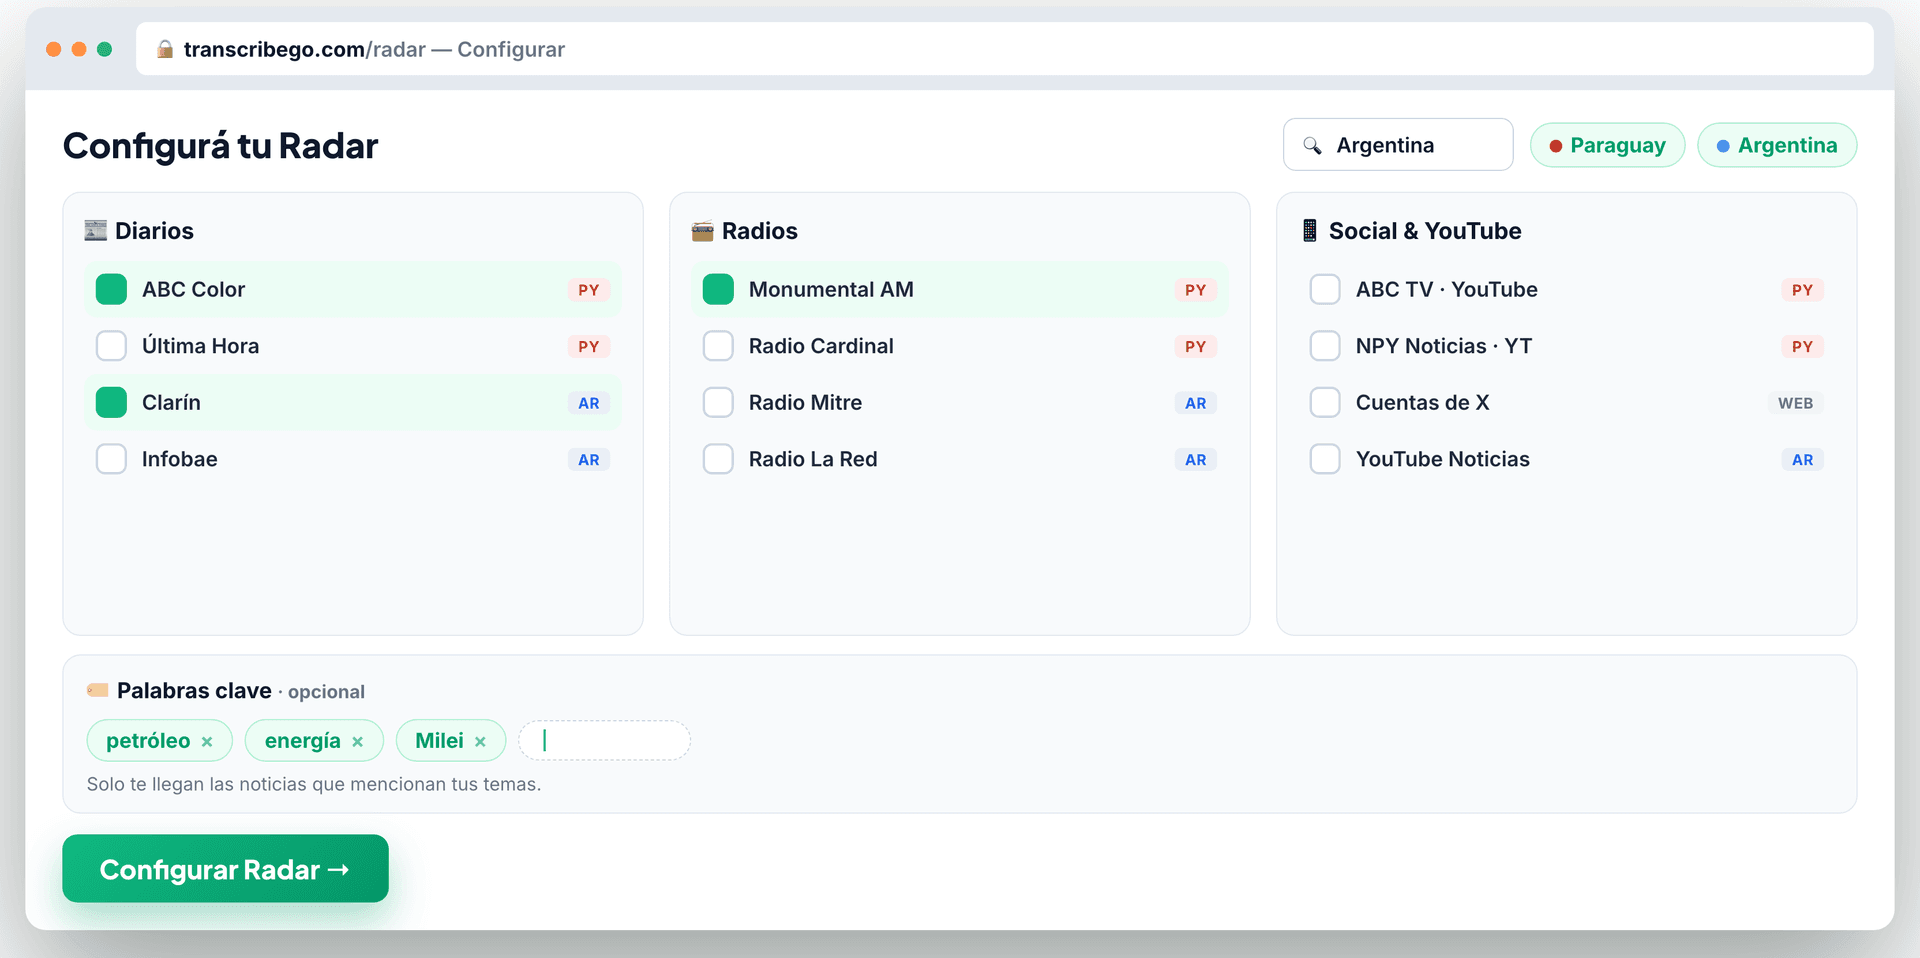Check the Última Hora checkbox
The image size is (1920, 958).
(111, 346)
